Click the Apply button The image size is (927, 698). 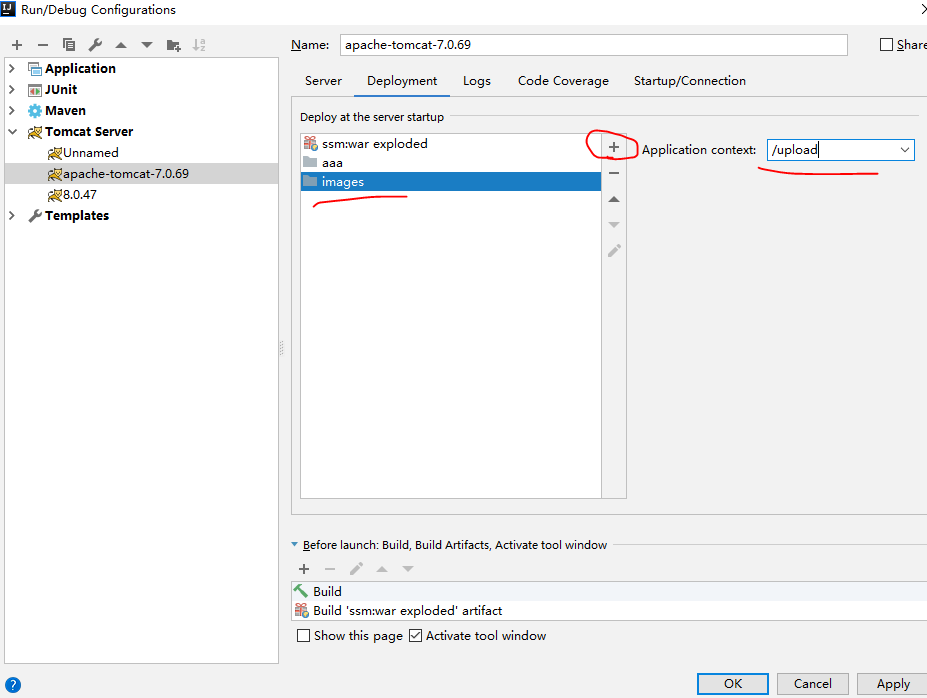pos(893,684)
